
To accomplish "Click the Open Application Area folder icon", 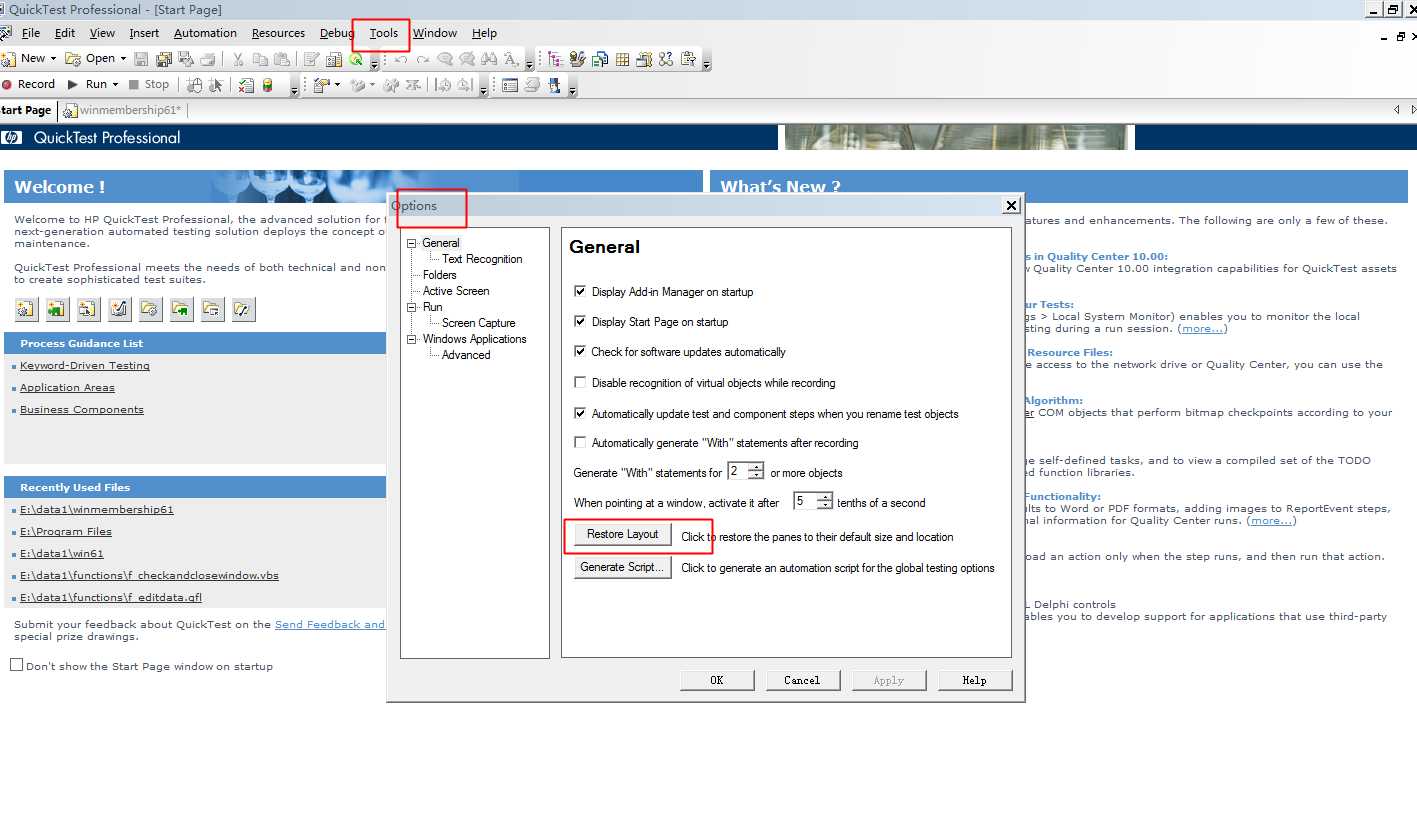I will (212, 309).
